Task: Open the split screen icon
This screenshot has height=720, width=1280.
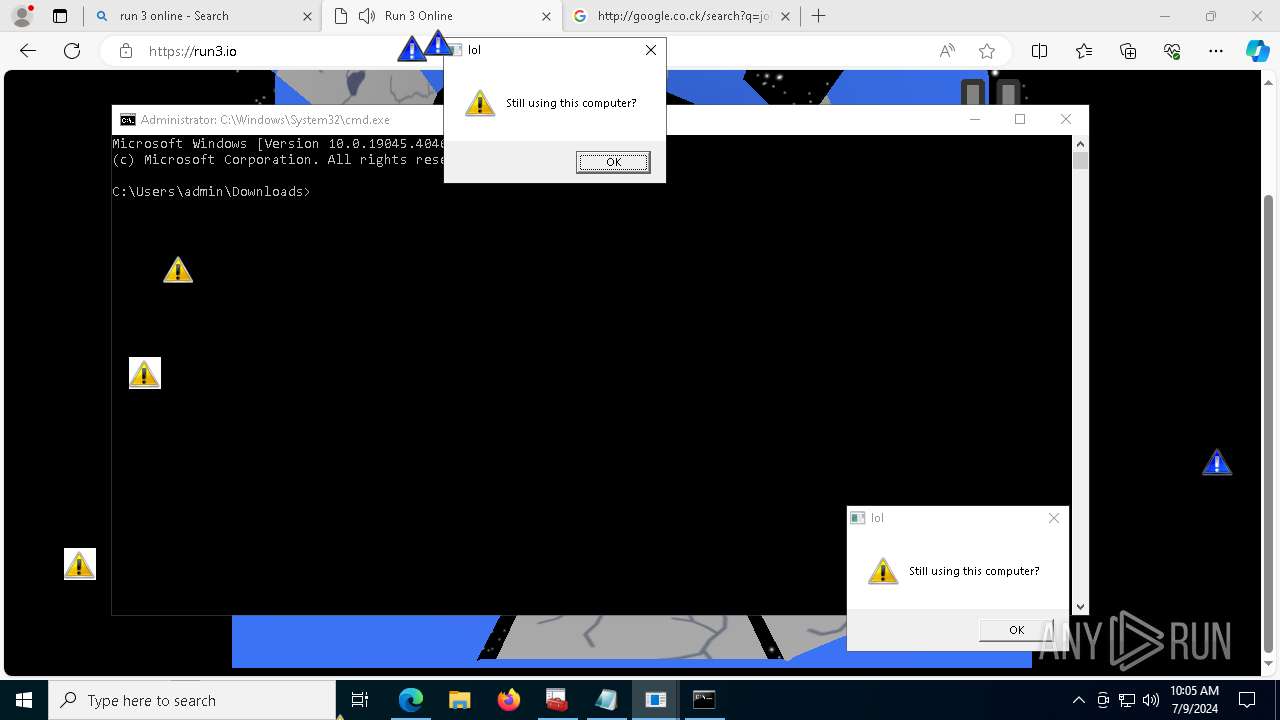Action: coord(1039,51)
